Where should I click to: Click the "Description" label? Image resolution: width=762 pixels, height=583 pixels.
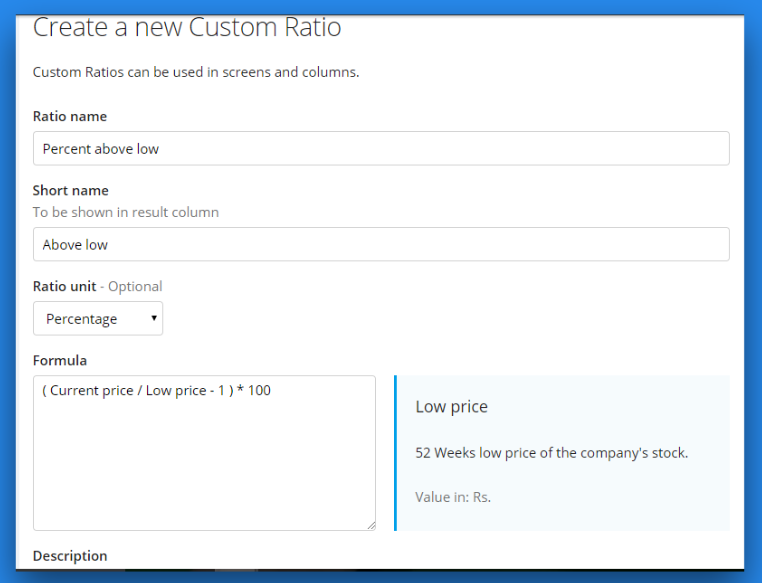pos(70,555)
